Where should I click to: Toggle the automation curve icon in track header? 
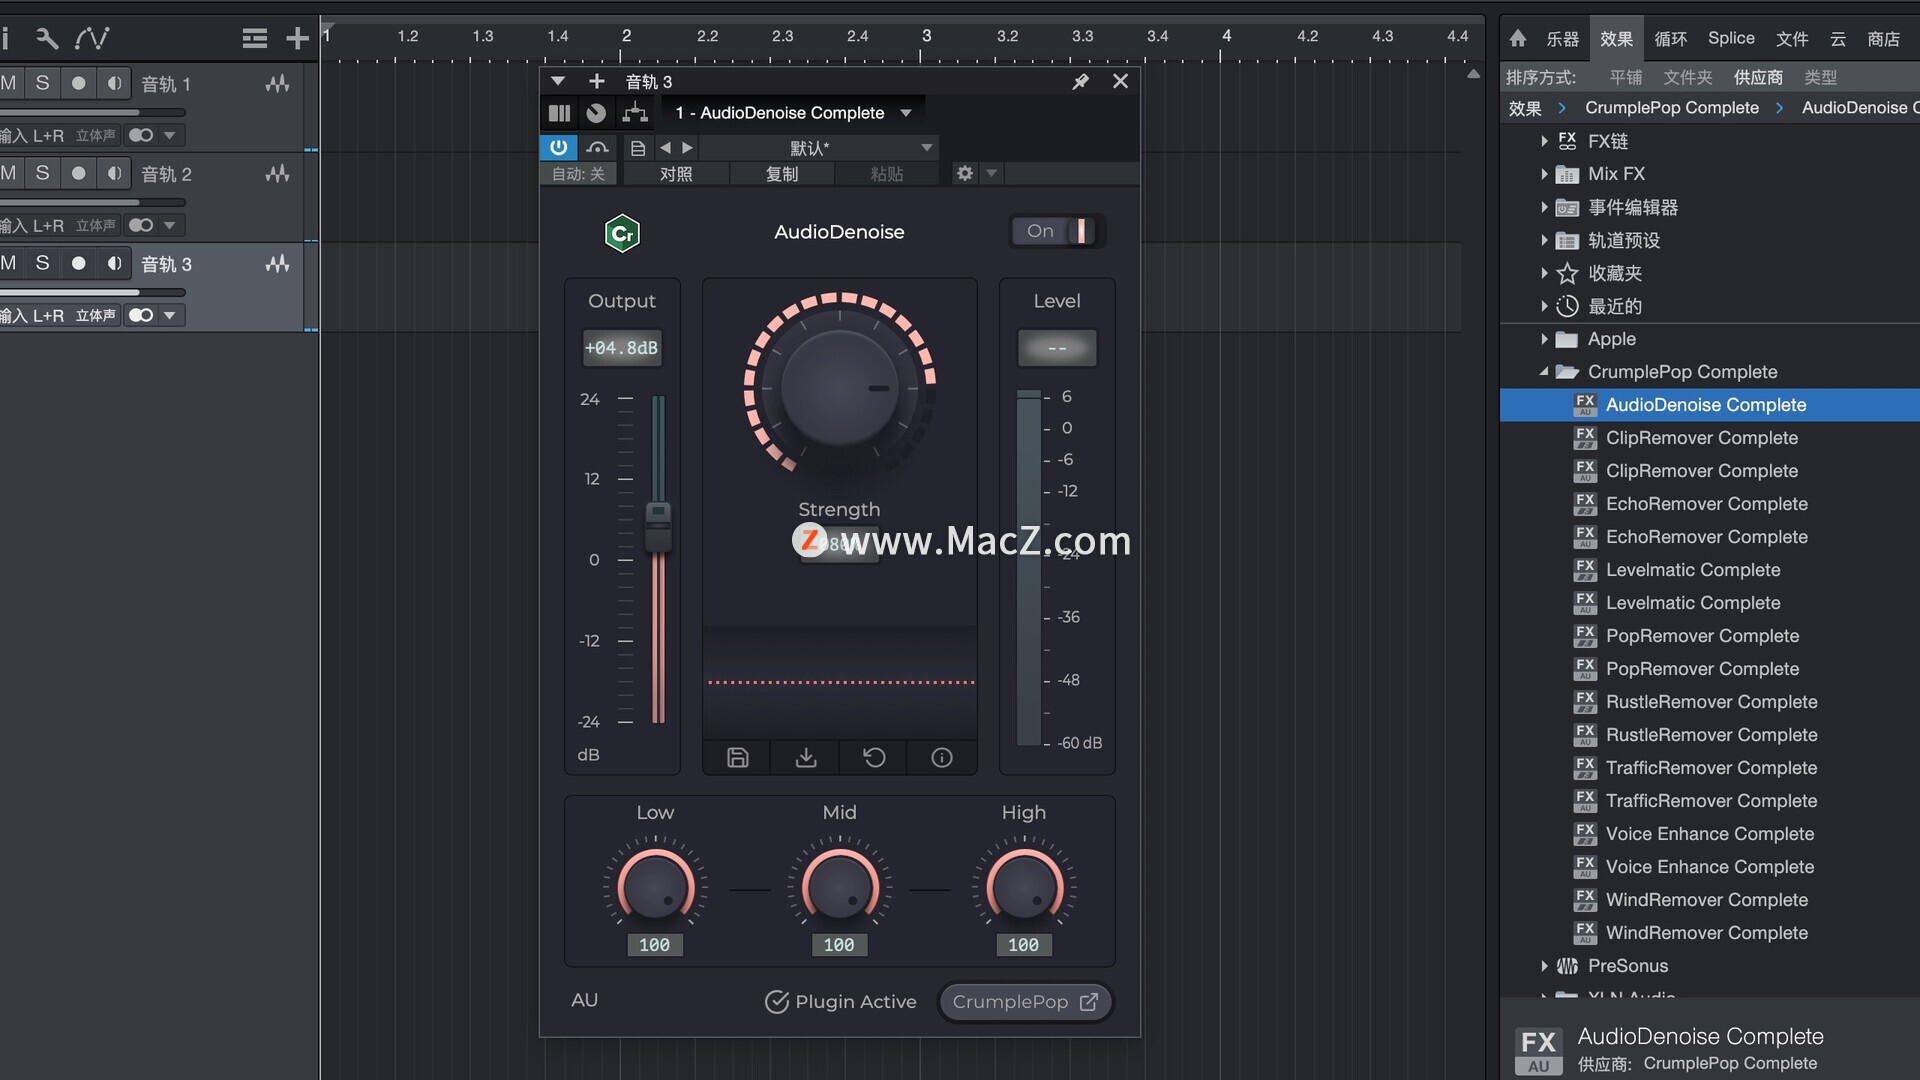click(92, 38)
